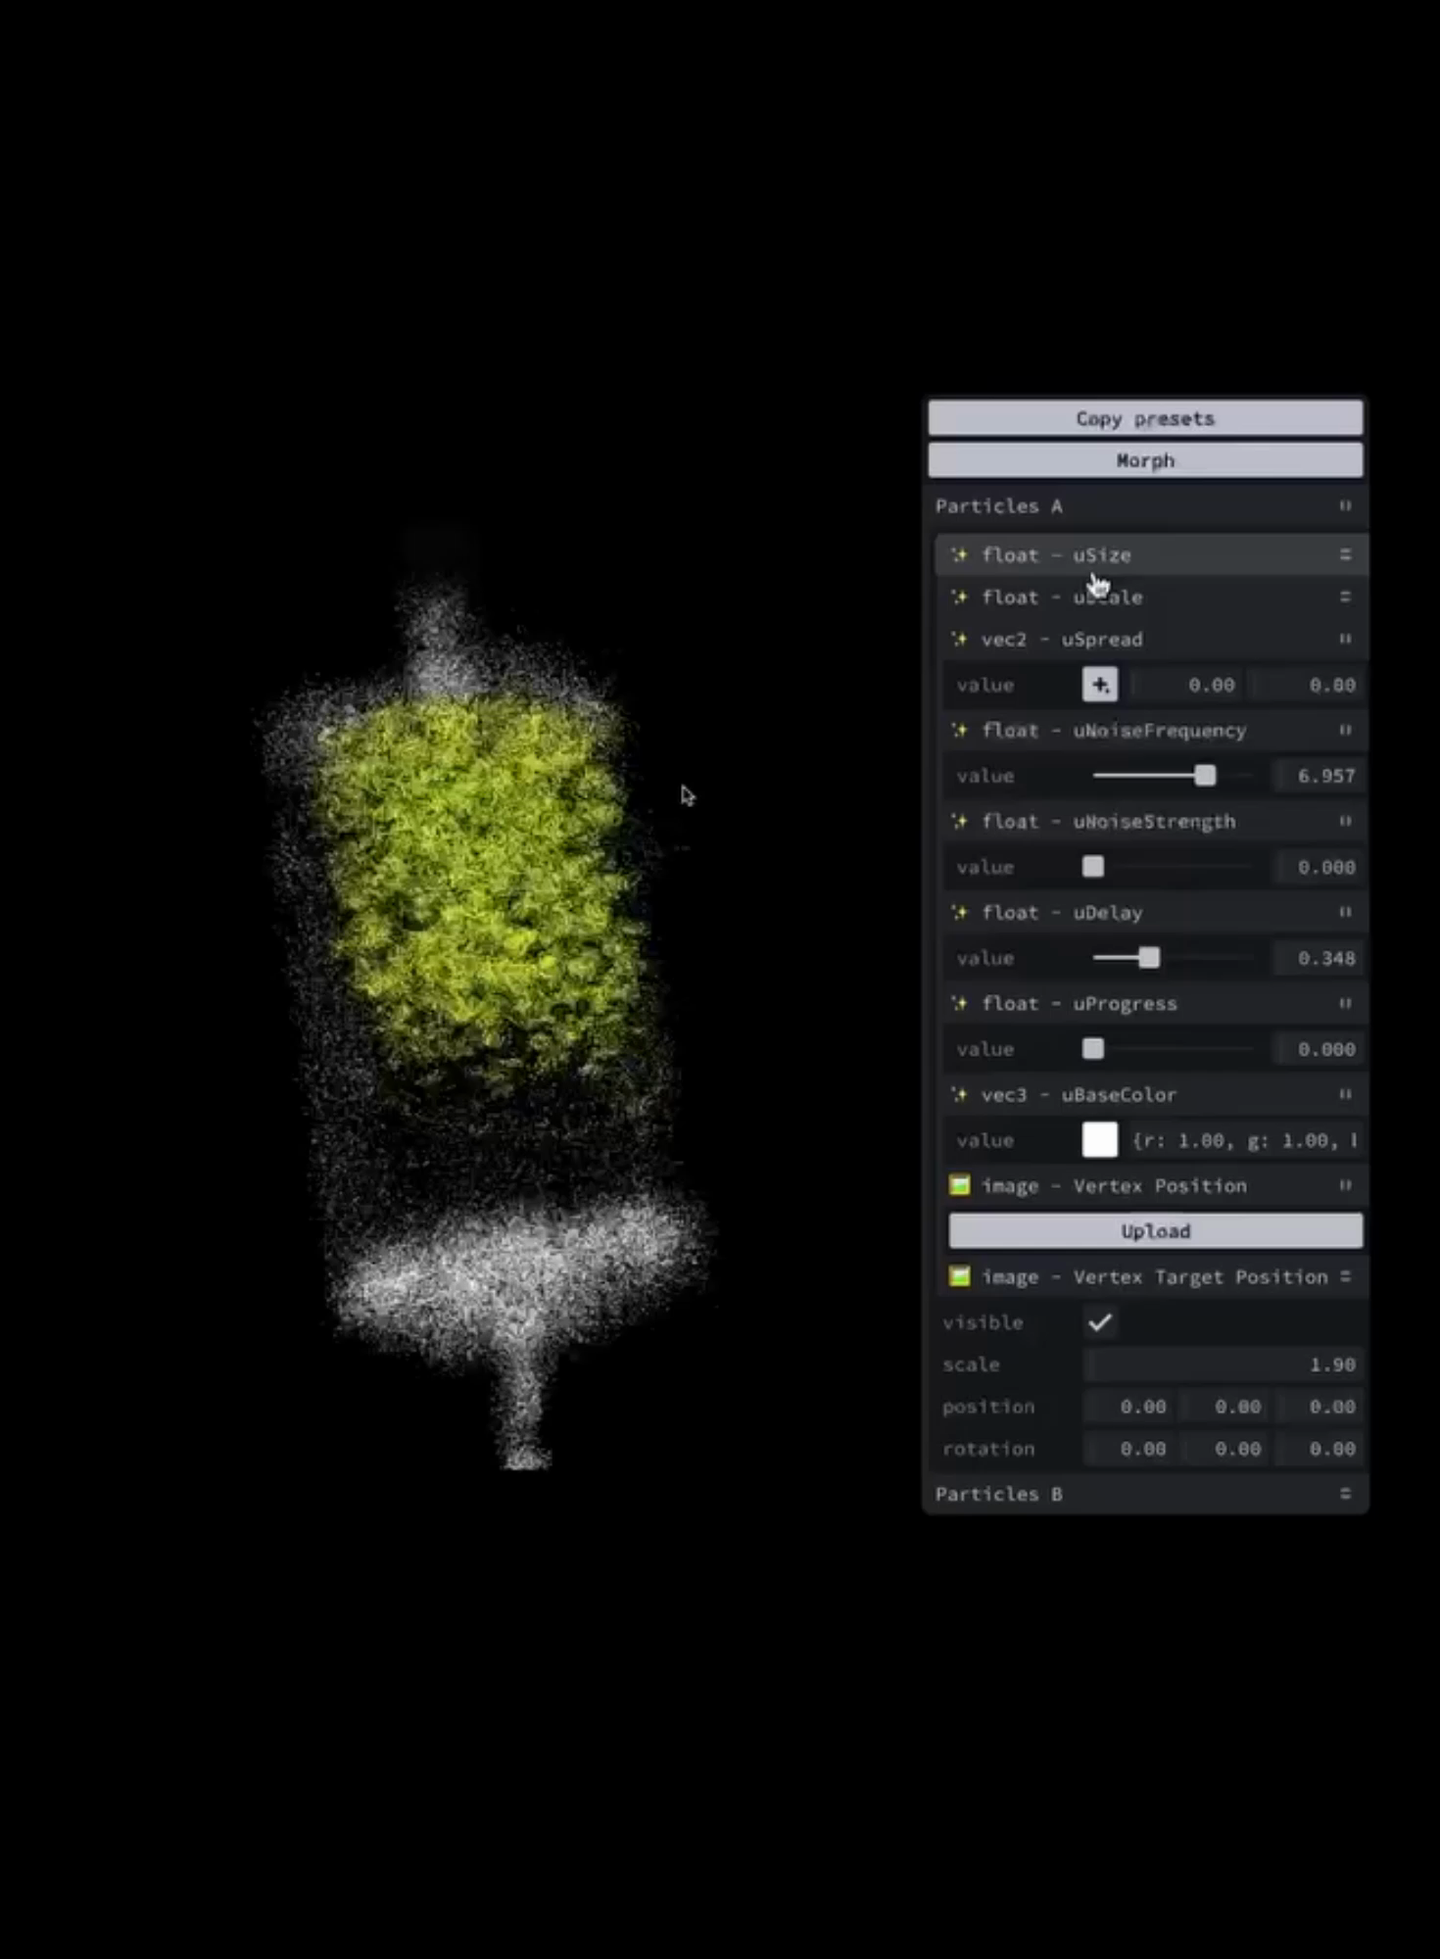This screenshot has width=1440, height=1959.
Task: Click the uNoiseStrength value field 0.000
Action: pyautogui.click(x=1318, y=866)
